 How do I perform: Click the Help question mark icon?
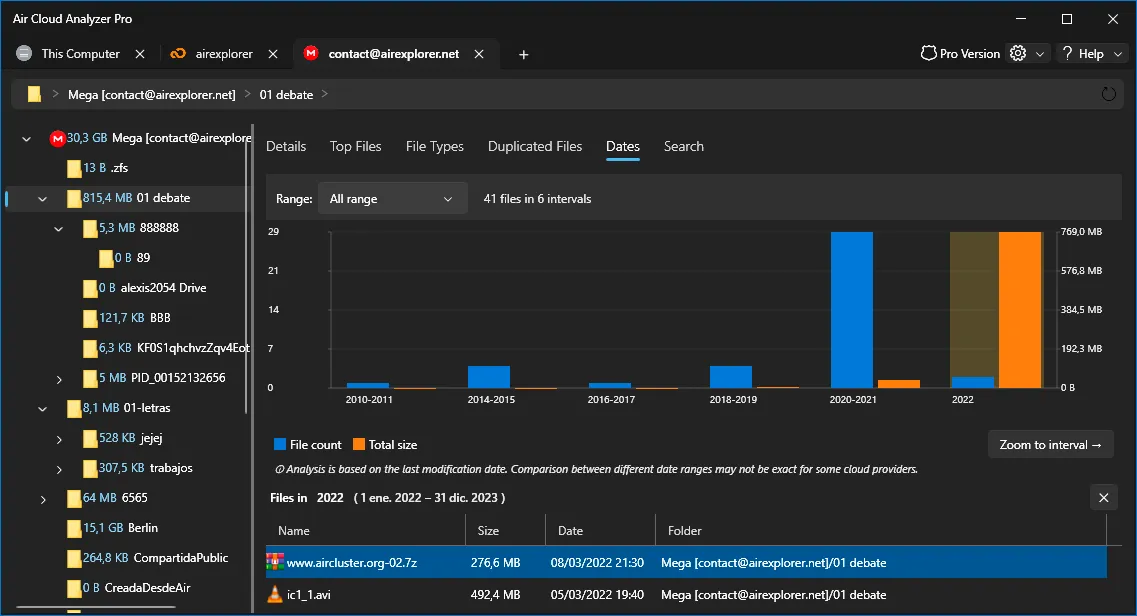point(1067,54)
